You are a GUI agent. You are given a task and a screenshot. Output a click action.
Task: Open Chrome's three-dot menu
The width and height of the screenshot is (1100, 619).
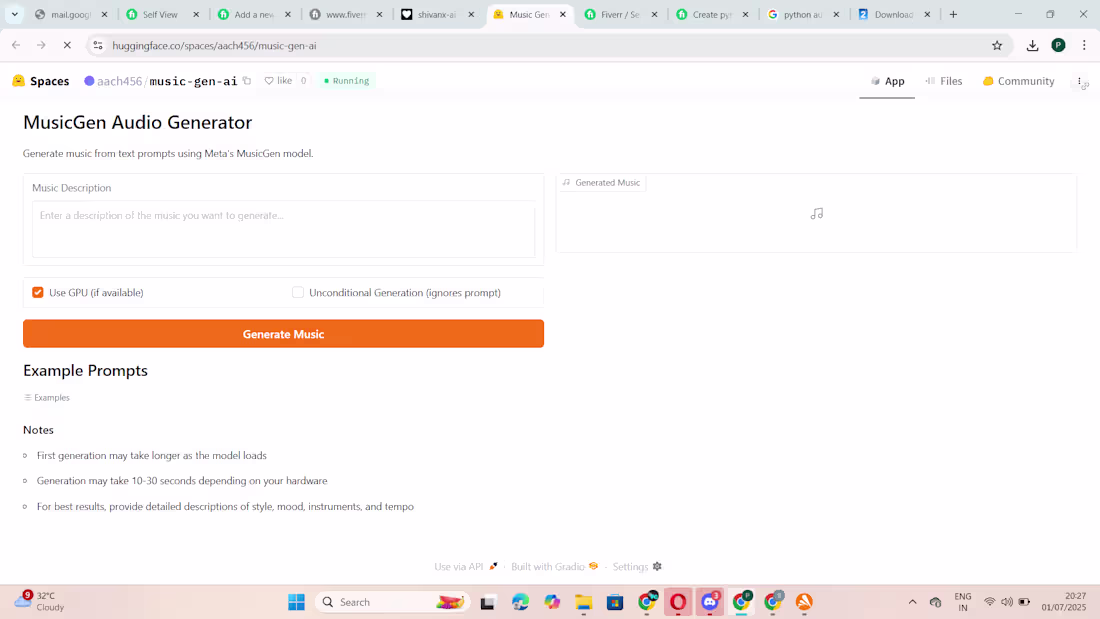coord(1085,46)
